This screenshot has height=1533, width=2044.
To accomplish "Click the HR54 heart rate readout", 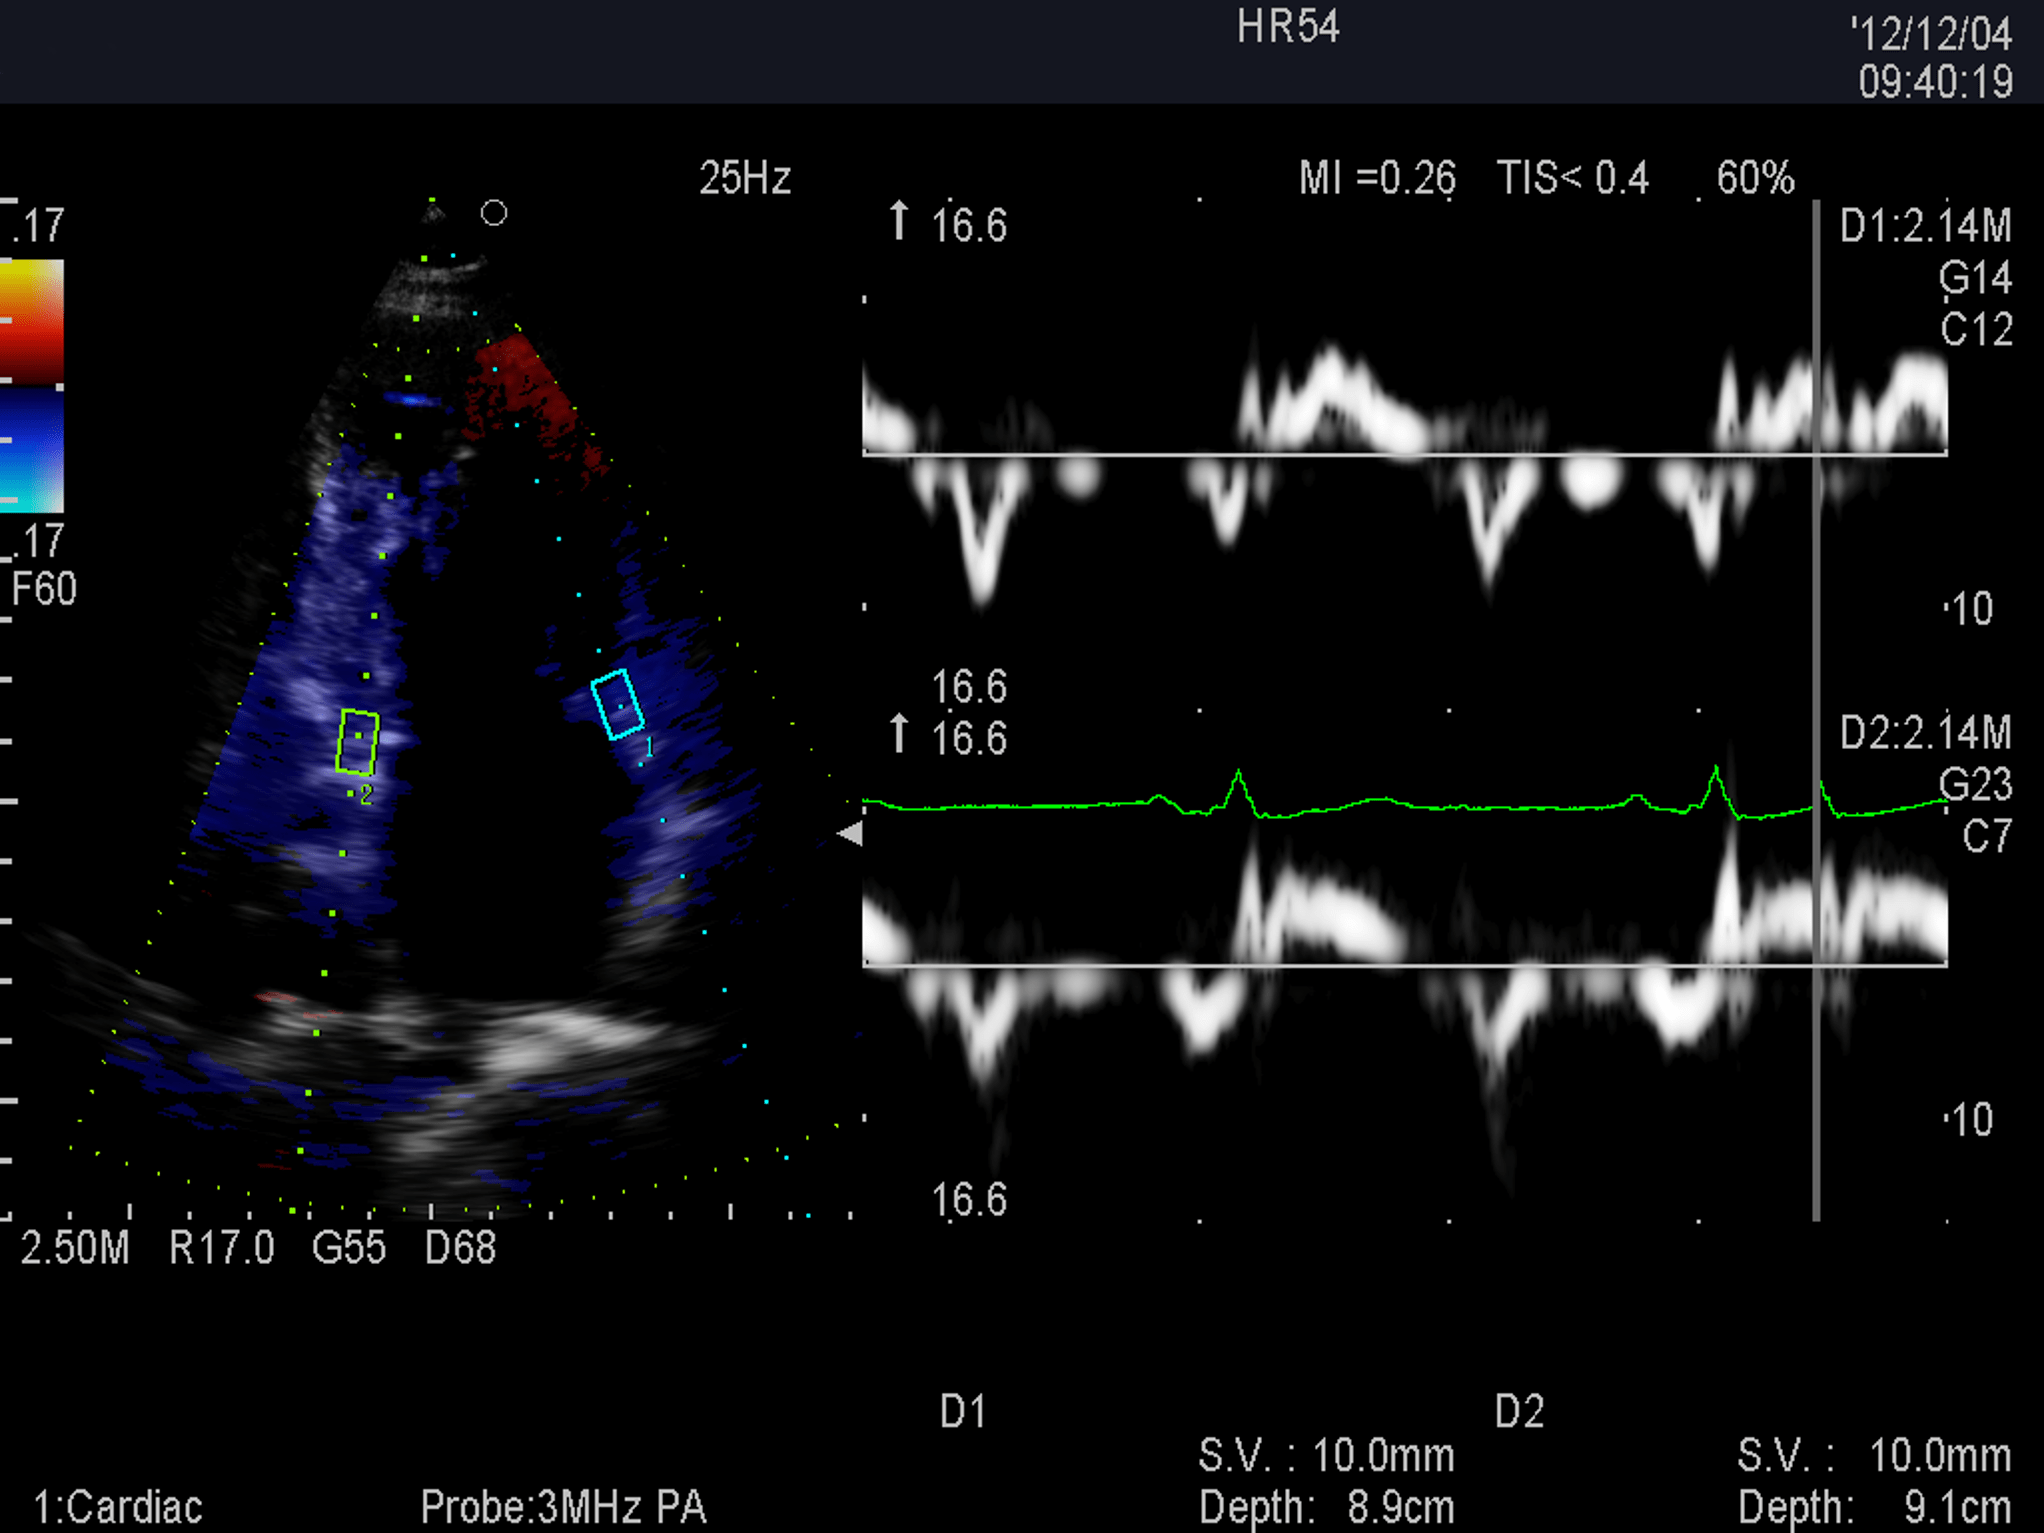I will coord(1288,27).
